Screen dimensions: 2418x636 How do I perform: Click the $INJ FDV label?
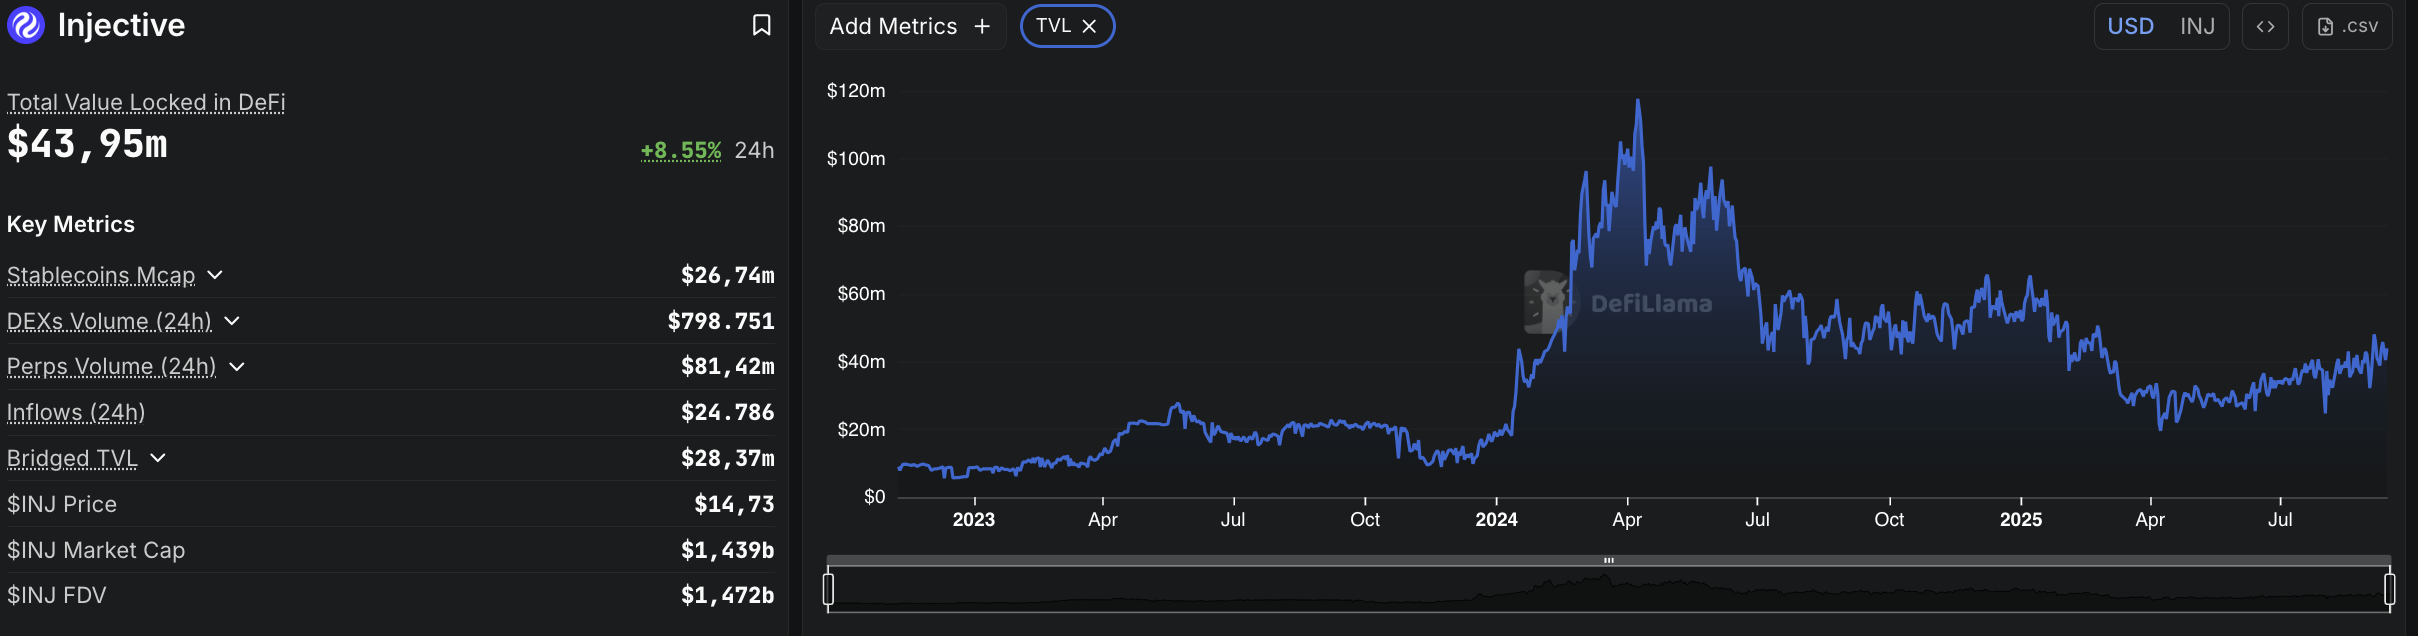(x=57, y=595)
